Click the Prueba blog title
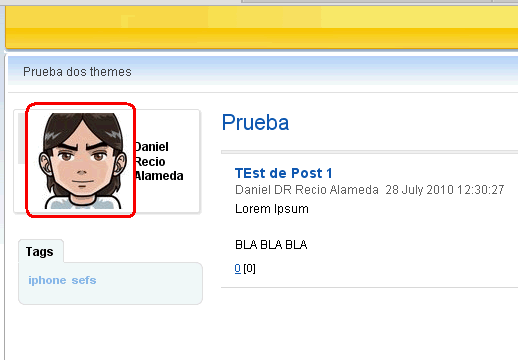 click(x=255, y=123)
